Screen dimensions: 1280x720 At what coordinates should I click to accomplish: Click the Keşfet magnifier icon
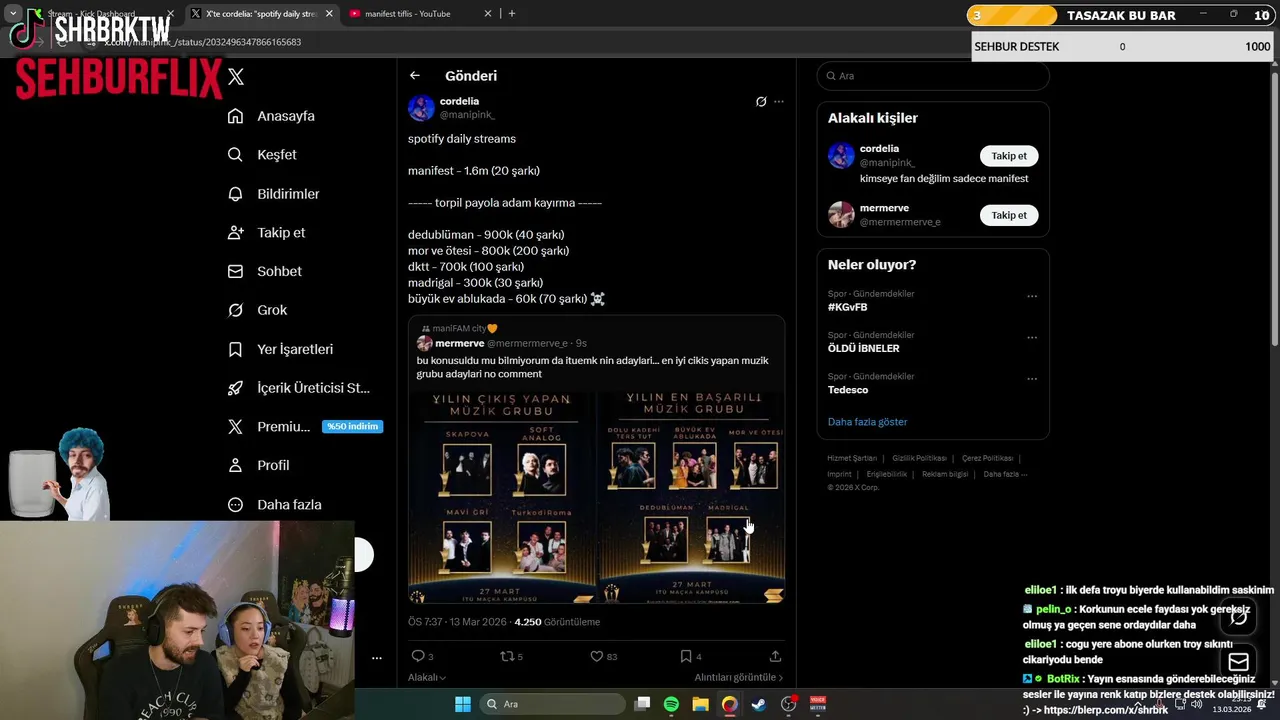click(236, 155)
